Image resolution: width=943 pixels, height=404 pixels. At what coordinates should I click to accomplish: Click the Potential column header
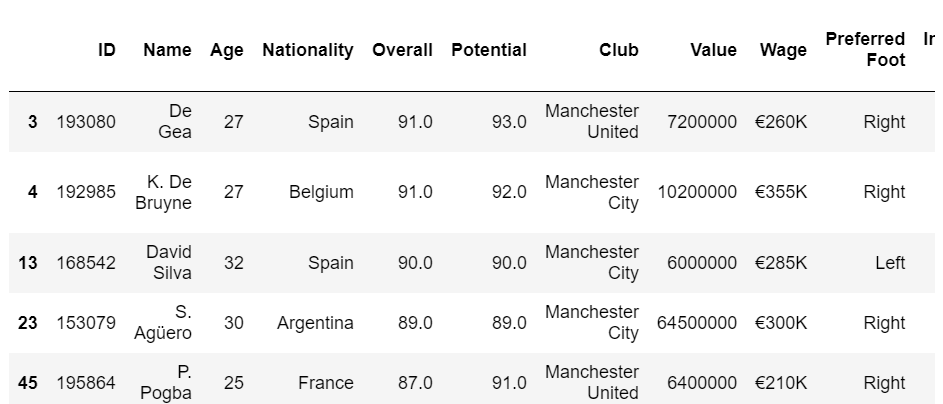(x=488, y=50)
